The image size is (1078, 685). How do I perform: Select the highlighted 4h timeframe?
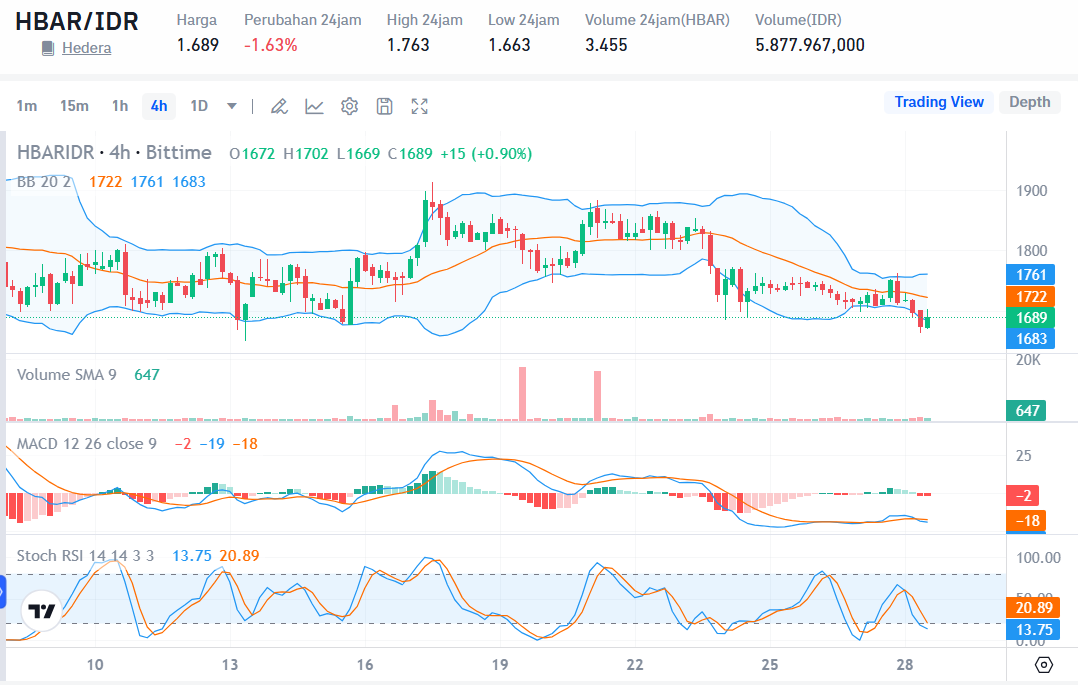158,105
